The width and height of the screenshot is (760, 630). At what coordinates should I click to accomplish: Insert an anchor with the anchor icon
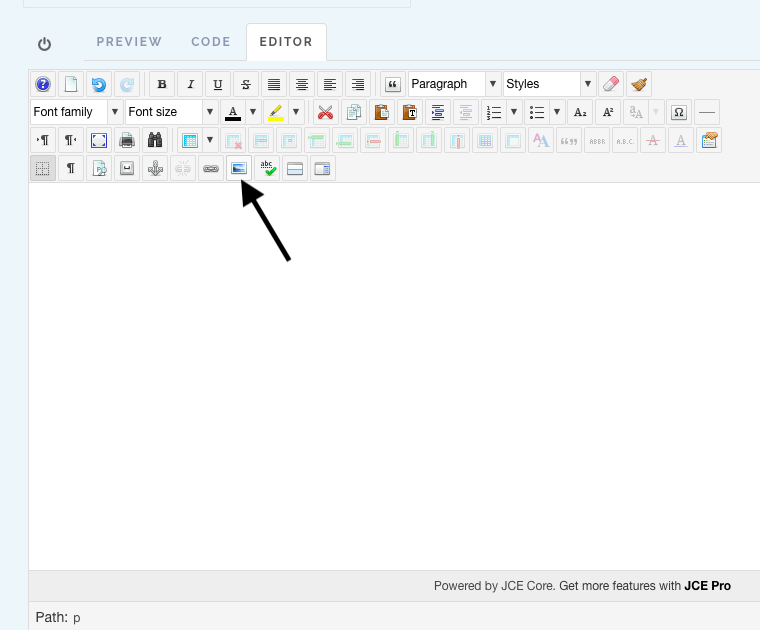pos(154,168)
